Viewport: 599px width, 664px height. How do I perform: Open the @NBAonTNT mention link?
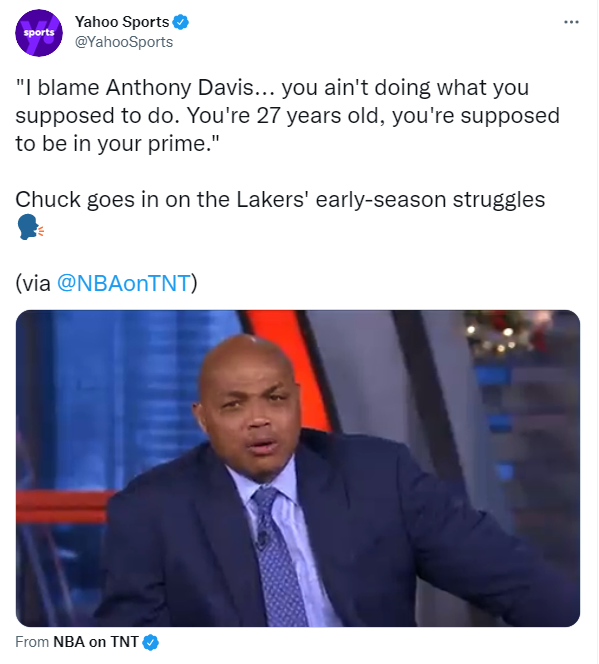point(124,283)
